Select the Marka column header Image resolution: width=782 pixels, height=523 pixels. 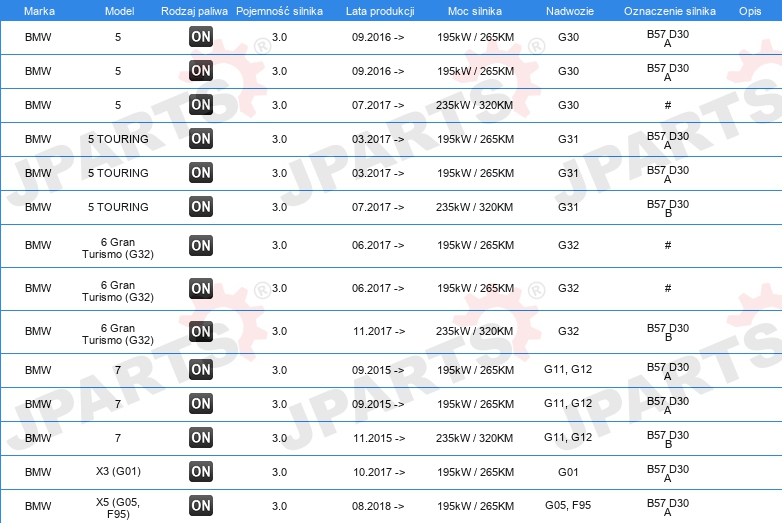point(39,11)
